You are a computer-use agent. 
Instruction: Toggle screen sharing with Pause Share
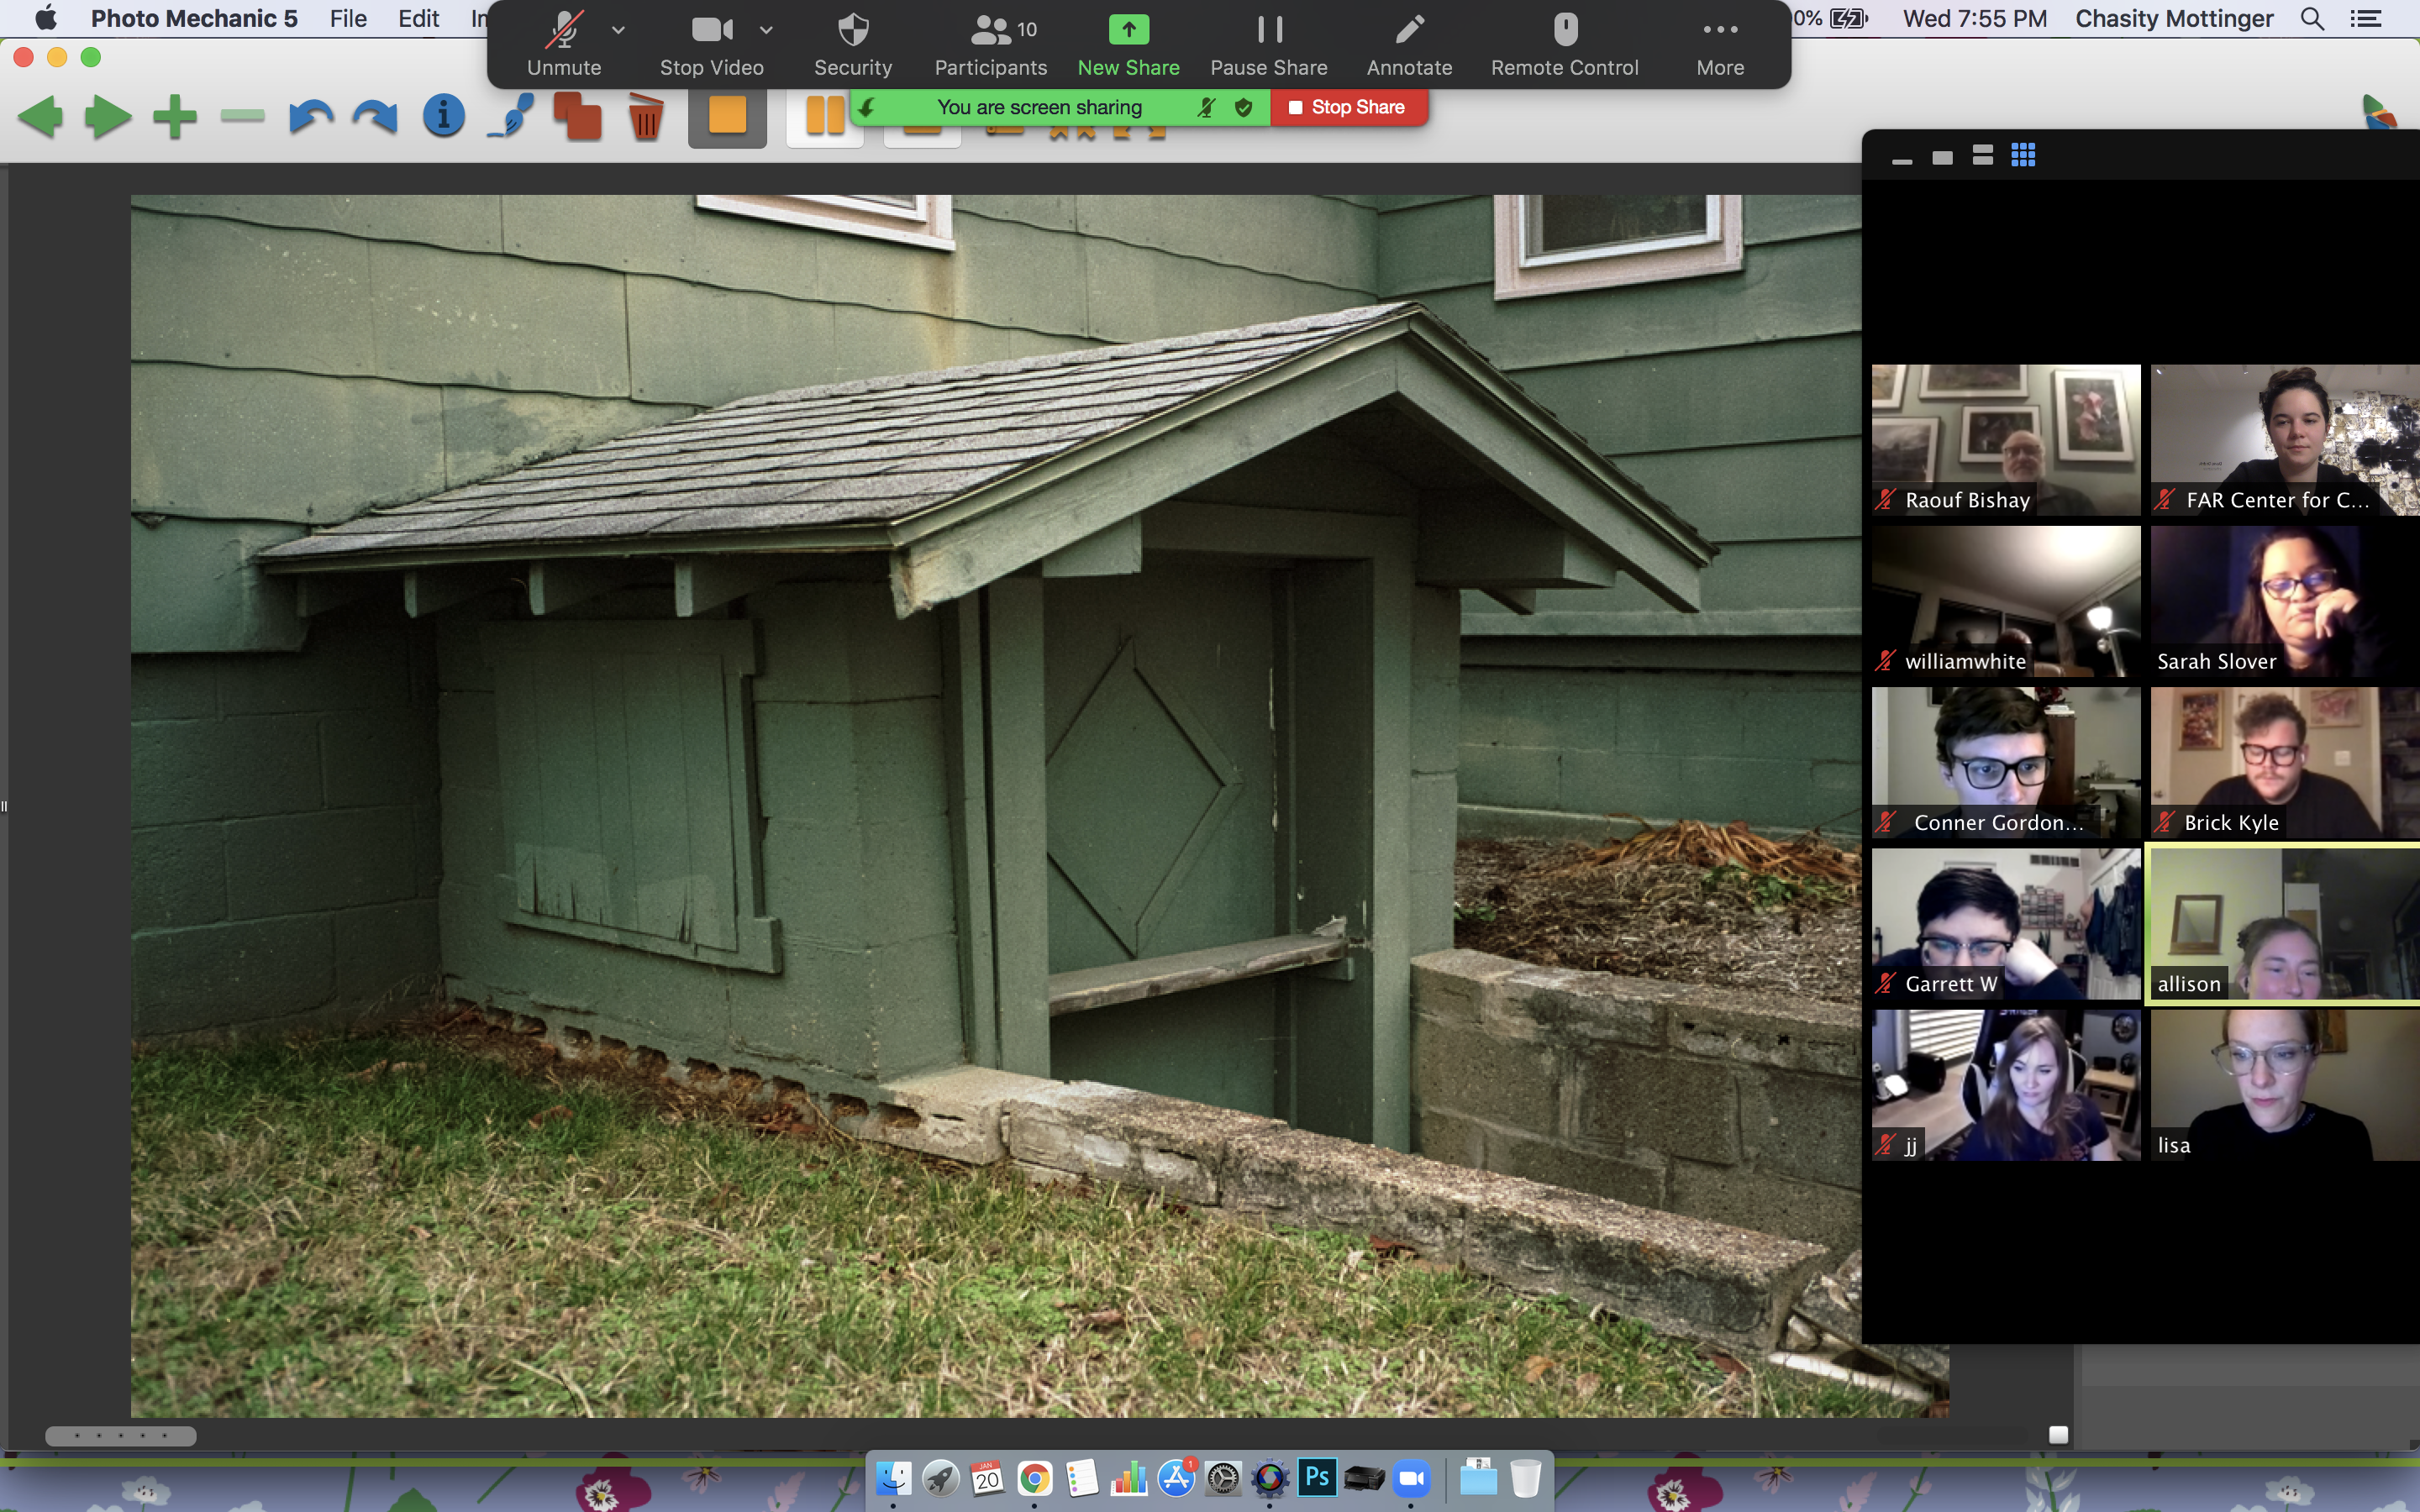(1268, 45)
